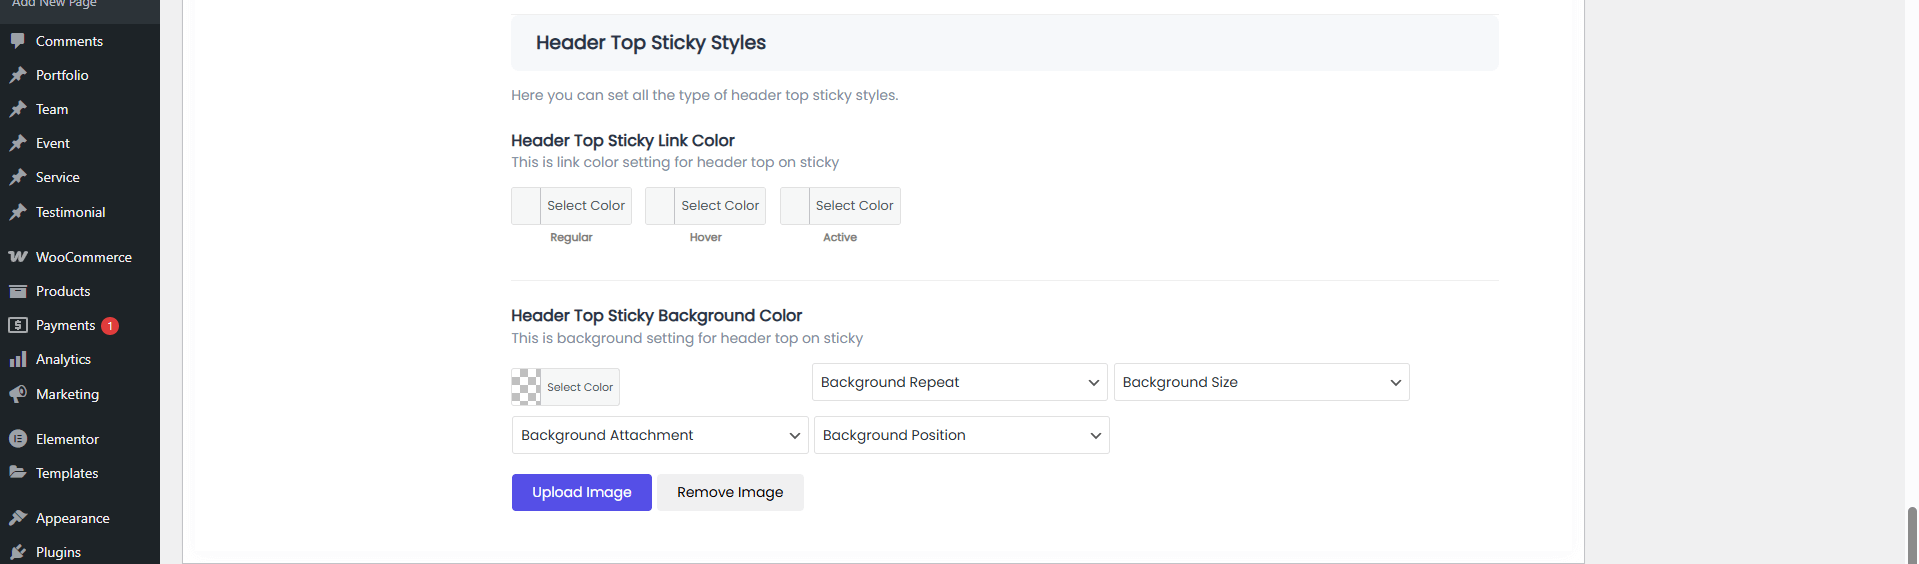The height and width of the screenshot is (564, 1919).
Task: Click the Comments speech bubble icon
Action: [x=18, y=41]
